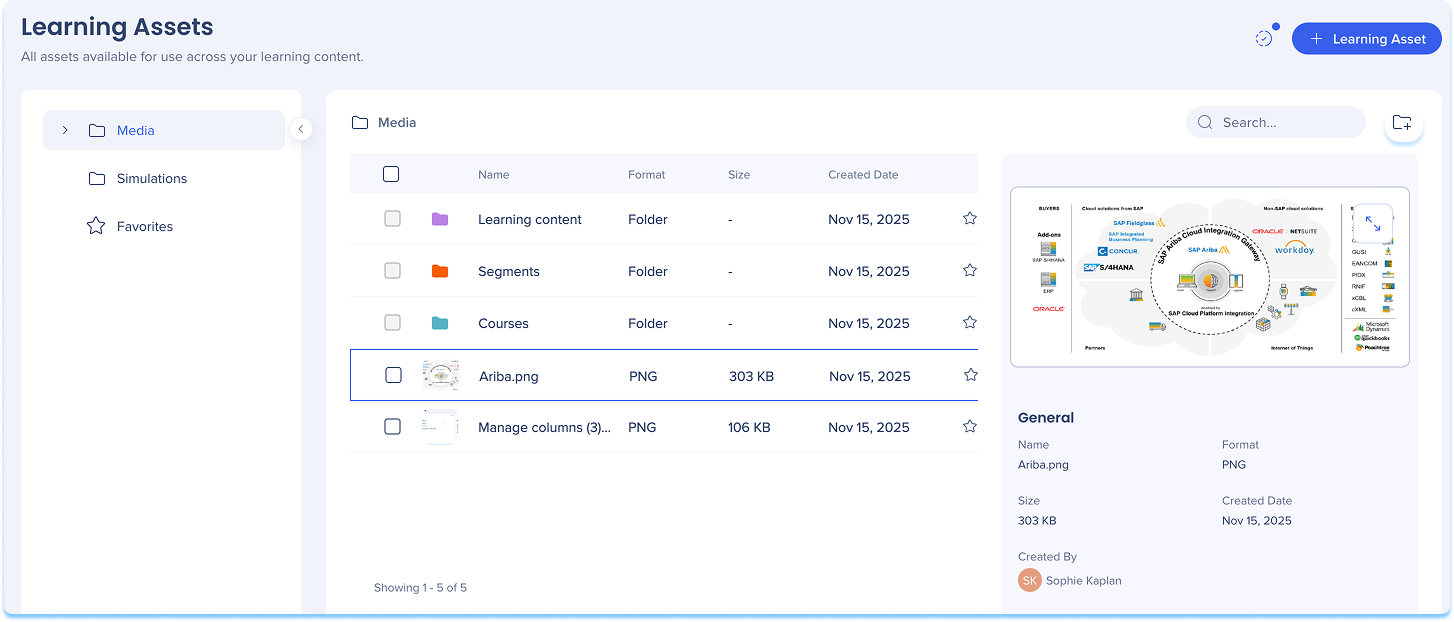Open the Learning content folder
This screenshot has width=1454, height=622.
pyautogui.click(x=529, y=219)
